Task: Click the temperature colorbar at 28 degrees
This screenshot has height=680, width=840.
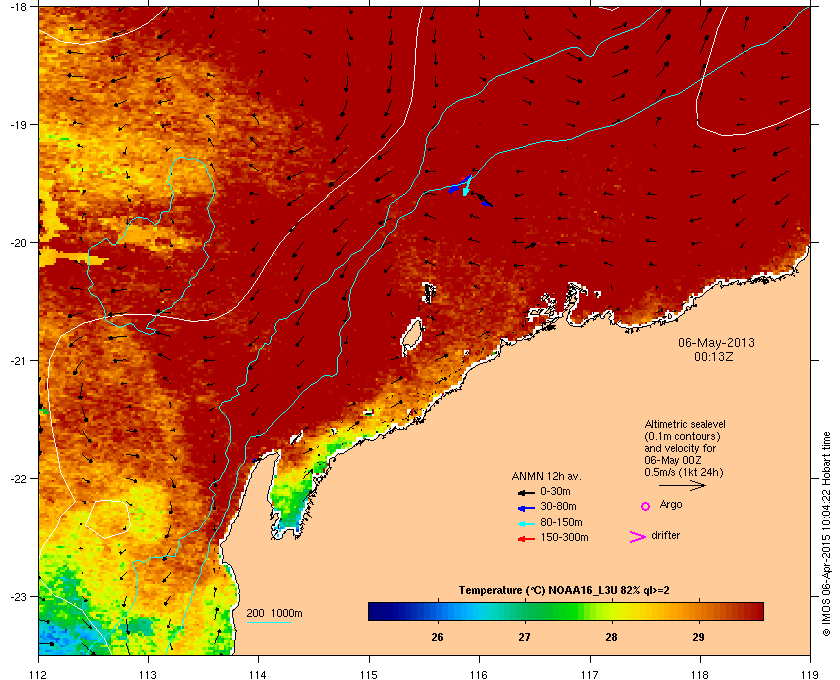Action: pyautogui.click(x=611, y=611)
